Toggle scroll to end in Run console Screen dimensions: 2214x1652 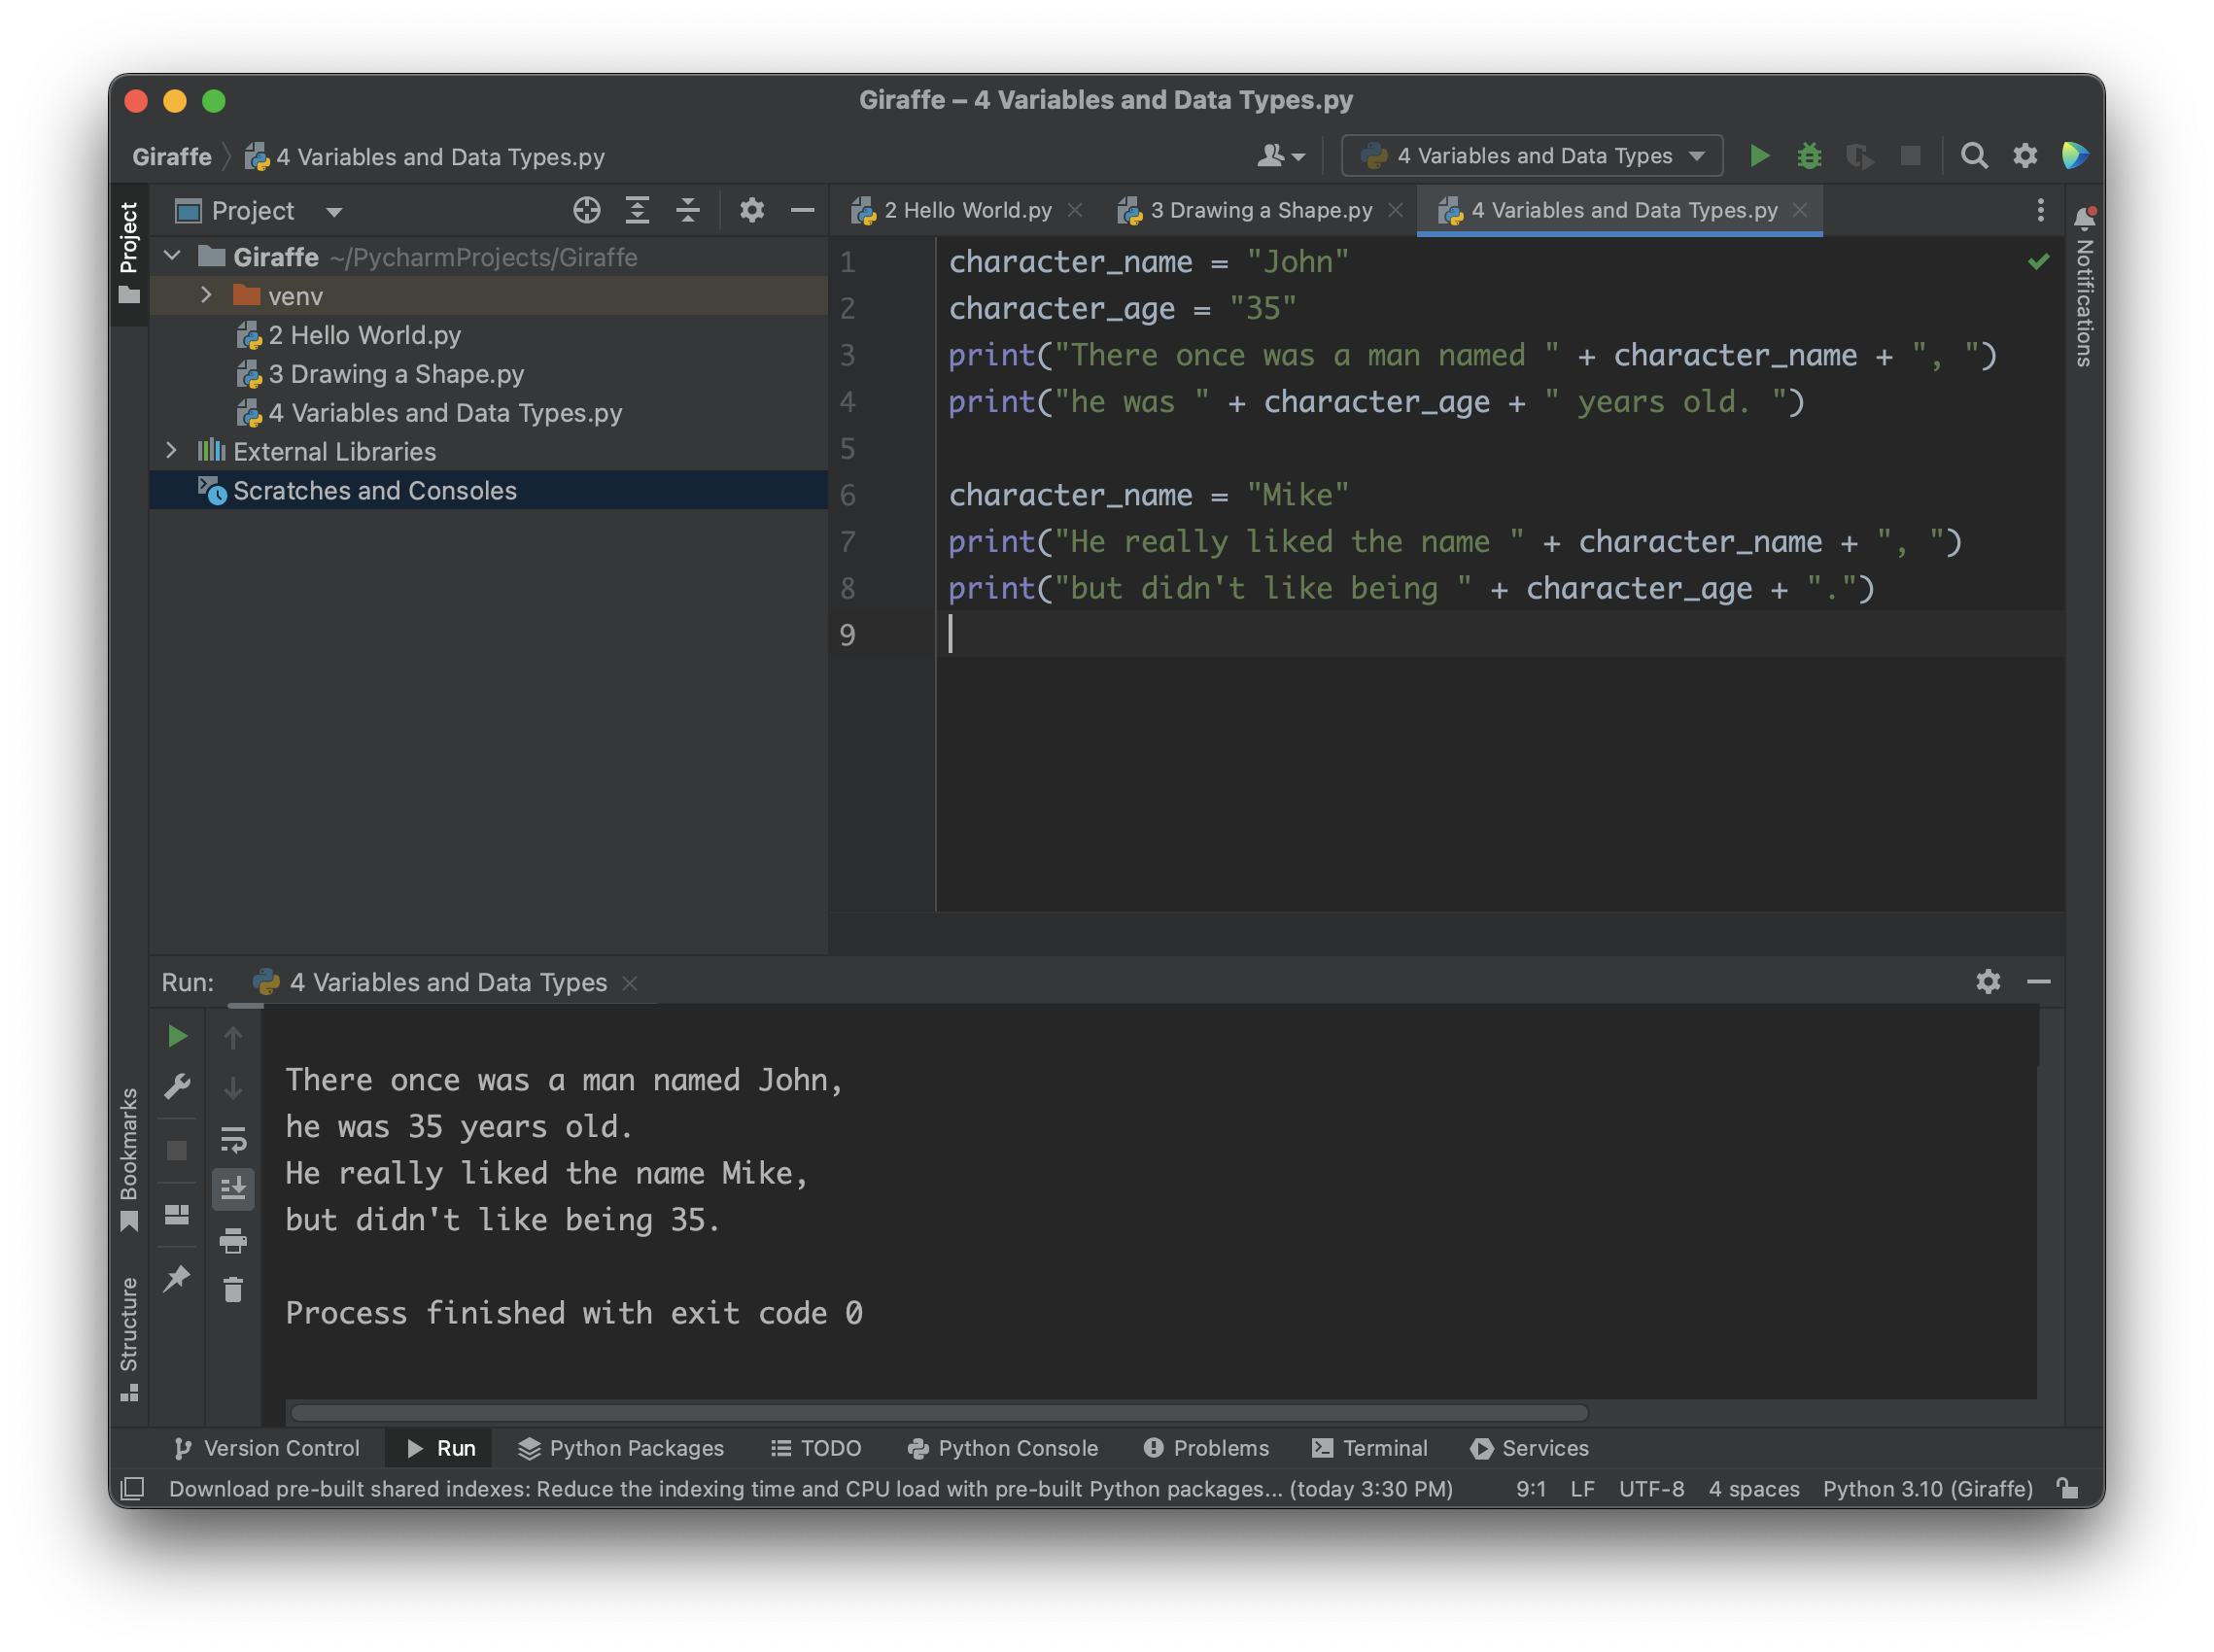pyautogui.click(x=233, y=1189)
